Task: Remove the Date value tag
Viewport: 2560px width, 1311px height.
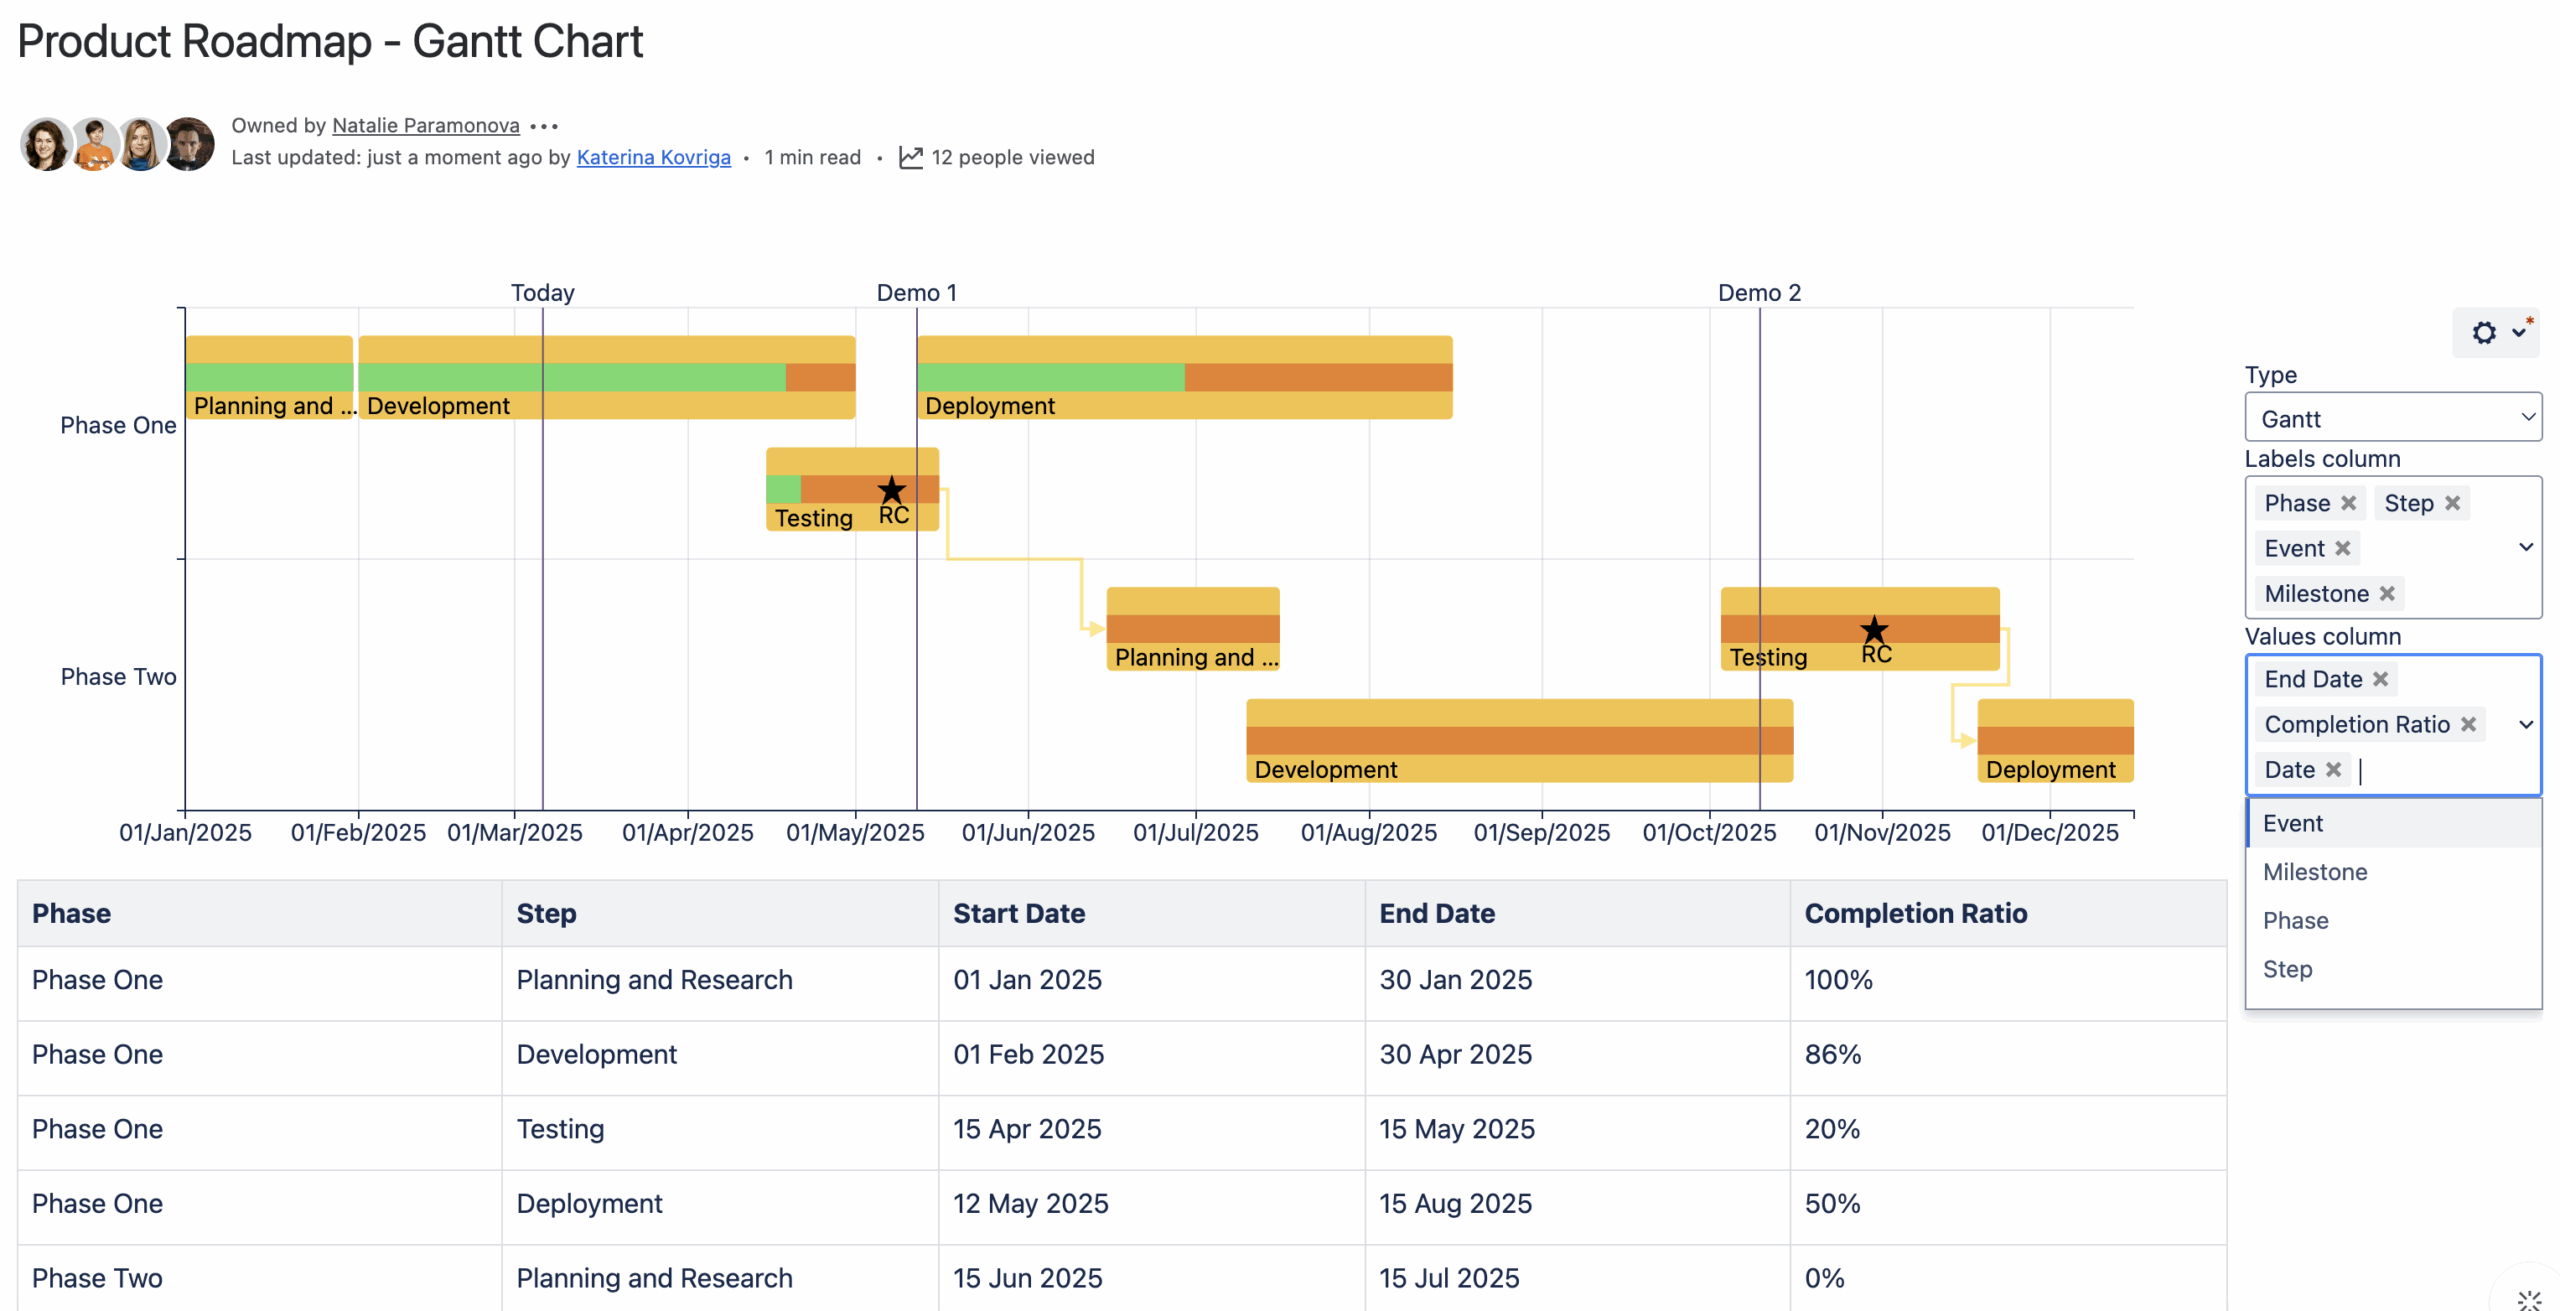Action: [2335, 769]
